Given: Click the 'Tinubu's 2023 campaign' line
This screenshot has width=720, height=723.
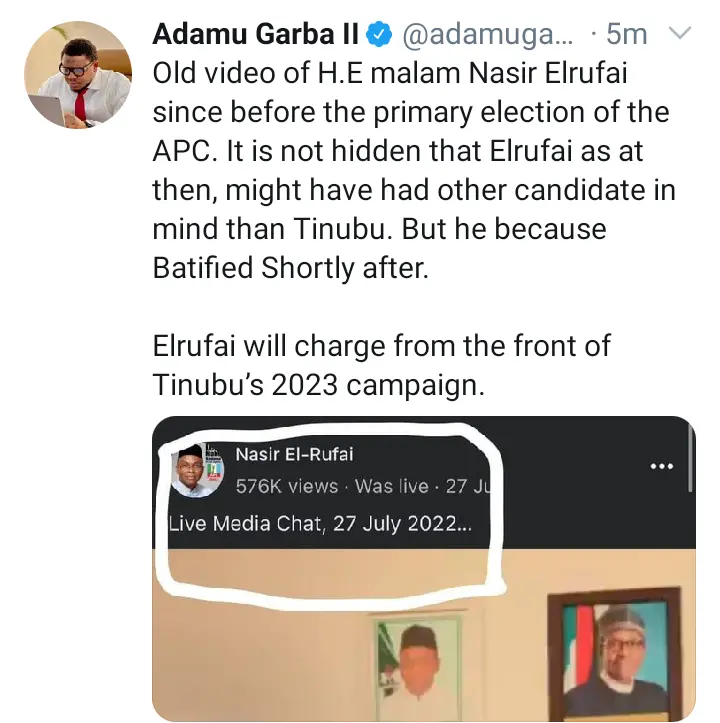Looking at the screenshot, I should (x=318, y=386).
